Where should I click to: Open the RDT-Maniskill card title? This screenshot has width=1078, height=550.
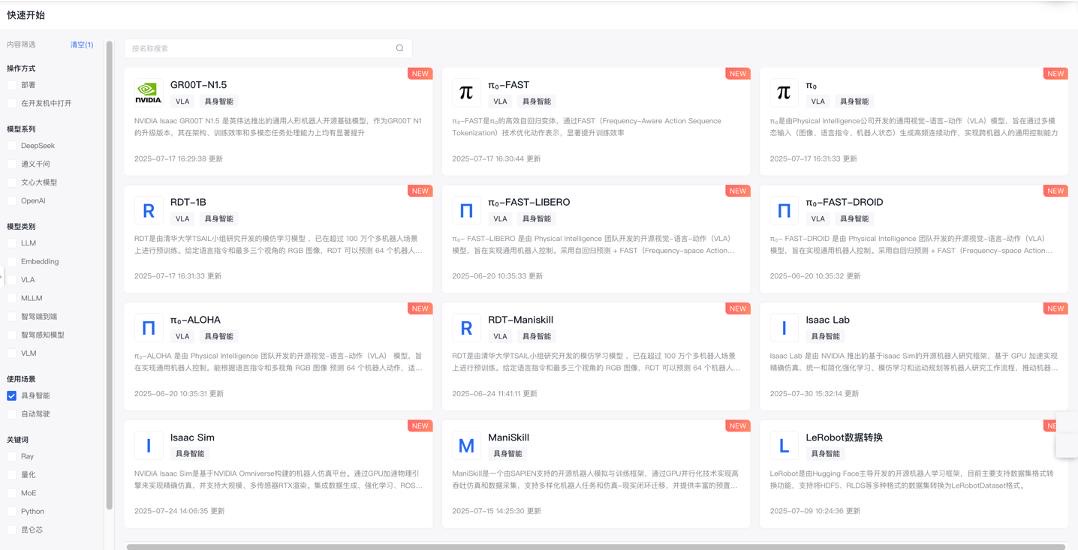(520, 320)
